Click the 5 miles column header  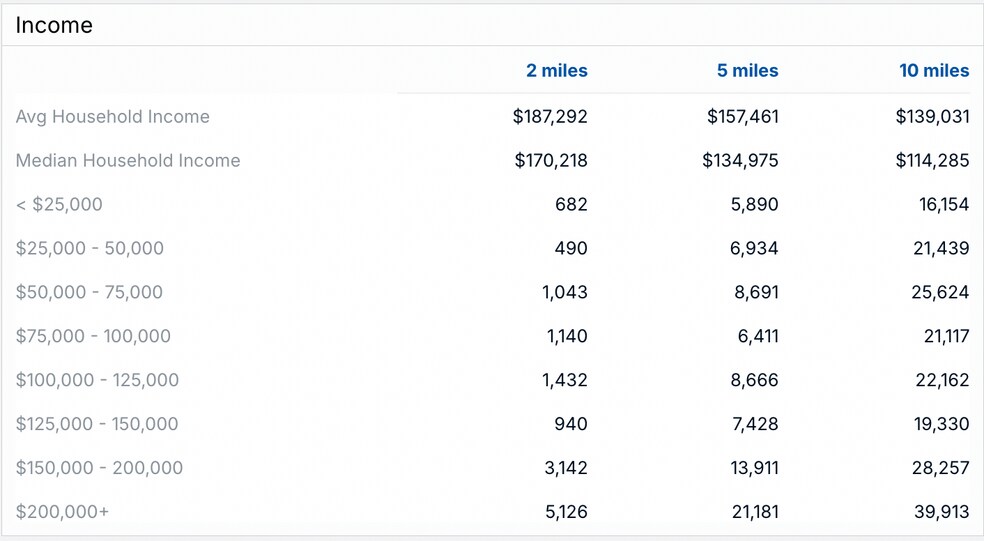coord(747,71)
